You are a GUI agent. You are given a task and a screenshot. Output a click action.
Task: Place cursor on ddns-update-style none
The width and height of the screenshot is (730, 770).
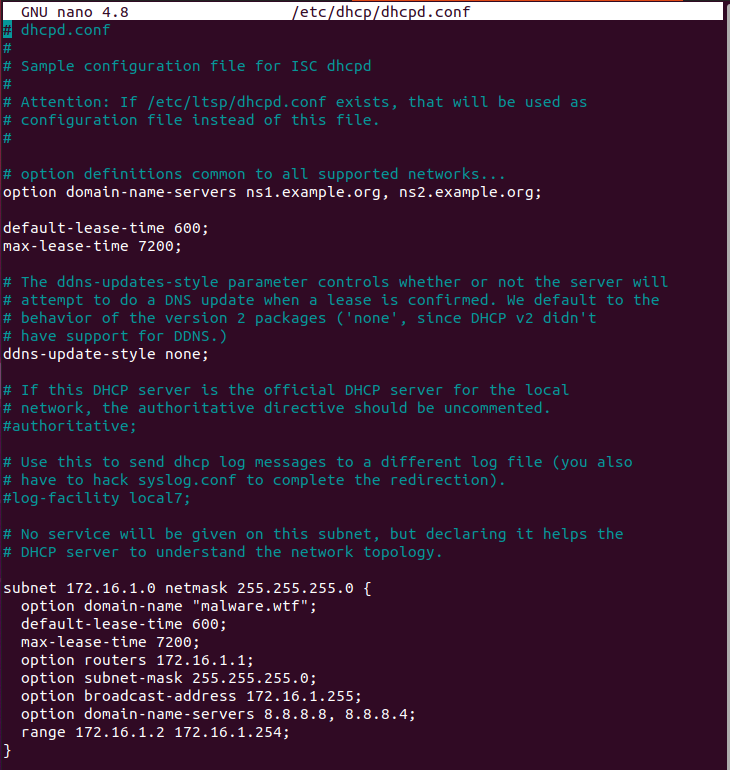tap(106, 354)
